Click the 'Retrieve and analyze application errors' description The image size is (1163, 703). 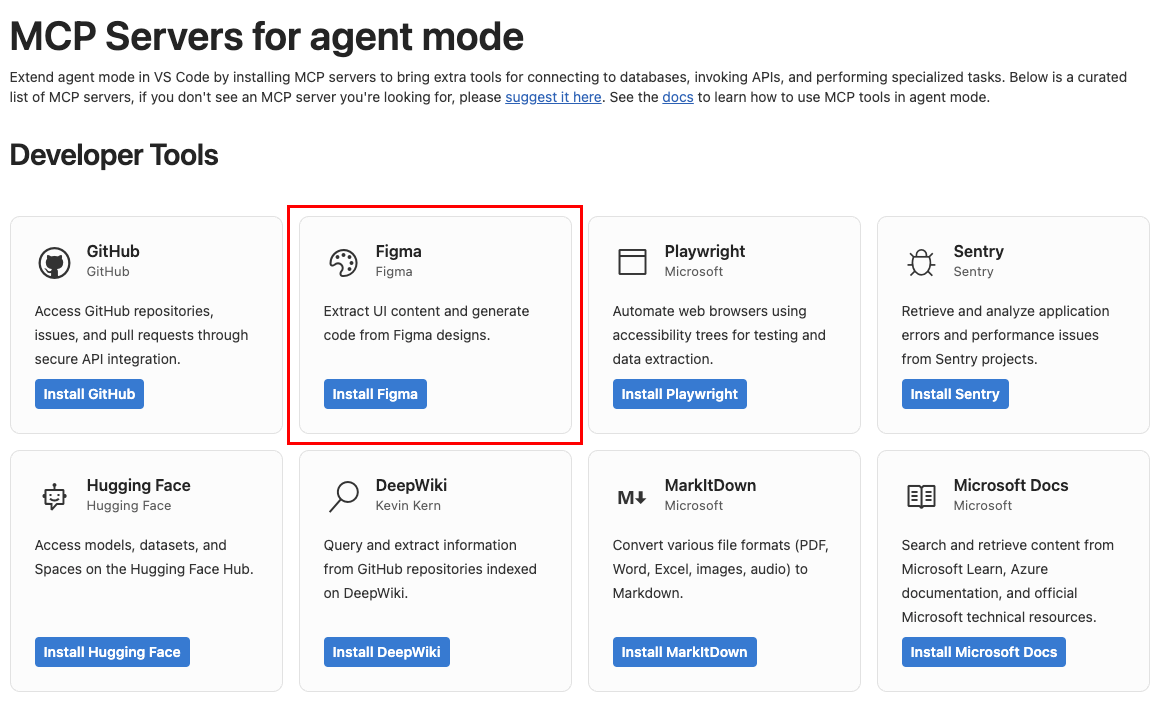click(1005, 335)
